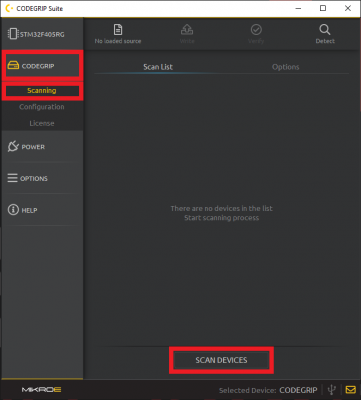Click the Detect magnifier icon
Image resolution: width=361 pixels, height=400 pixels.
pos(325,30)
